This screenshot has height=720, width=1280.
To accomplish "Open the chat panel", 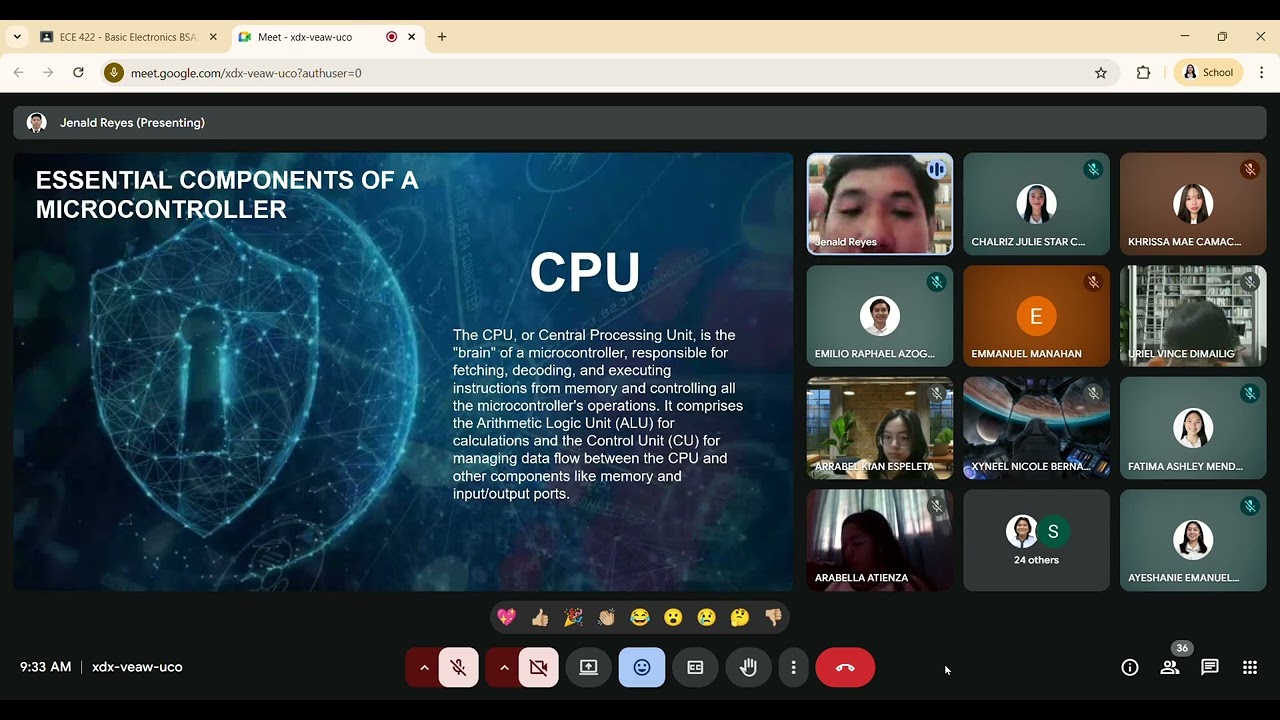I will [x=1210, y=667].
